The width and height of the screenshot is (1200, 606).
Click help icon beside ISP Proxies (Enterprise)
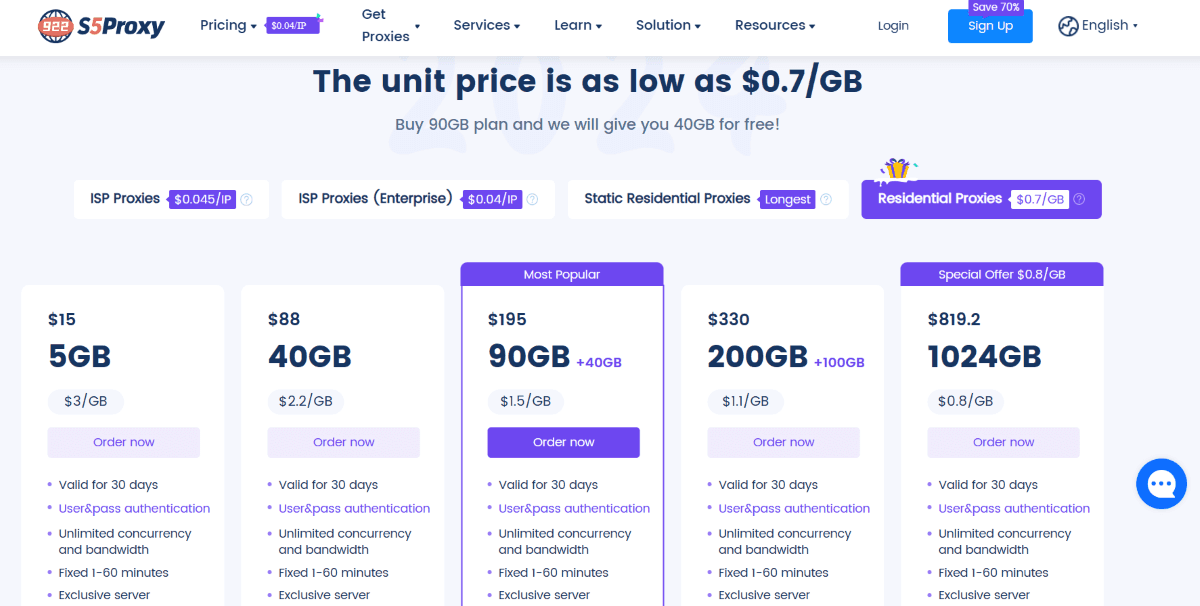coord(533,199)
